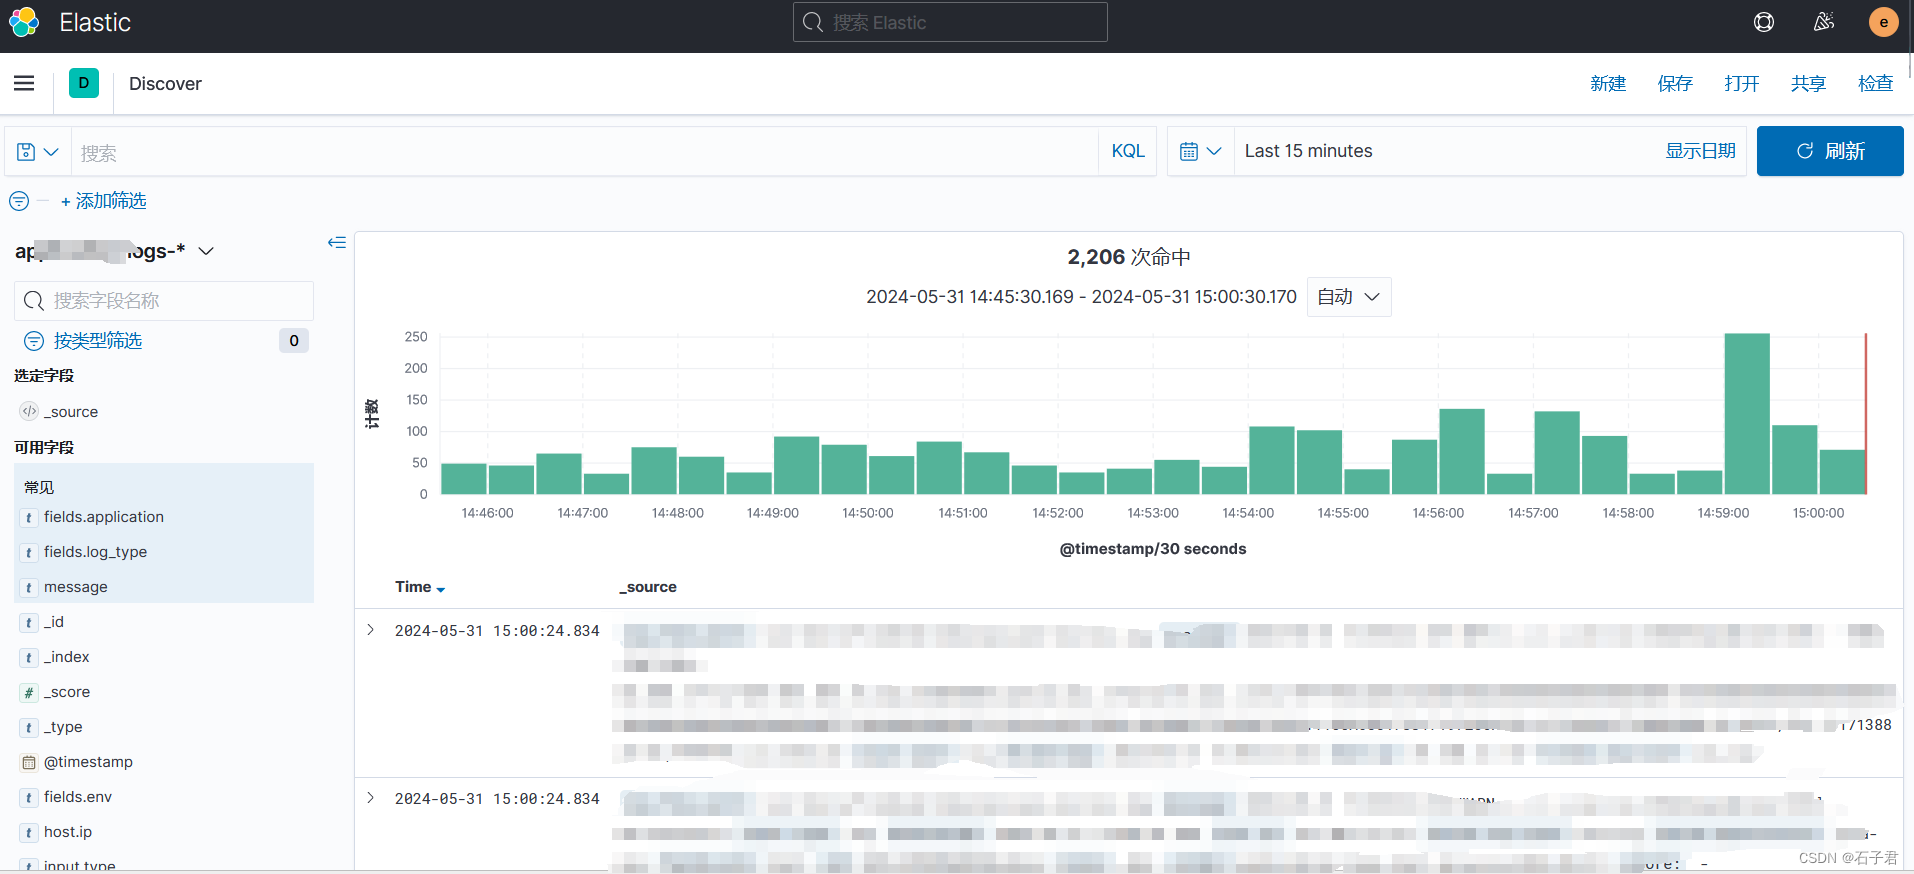Click the _id field type icon

29,622
